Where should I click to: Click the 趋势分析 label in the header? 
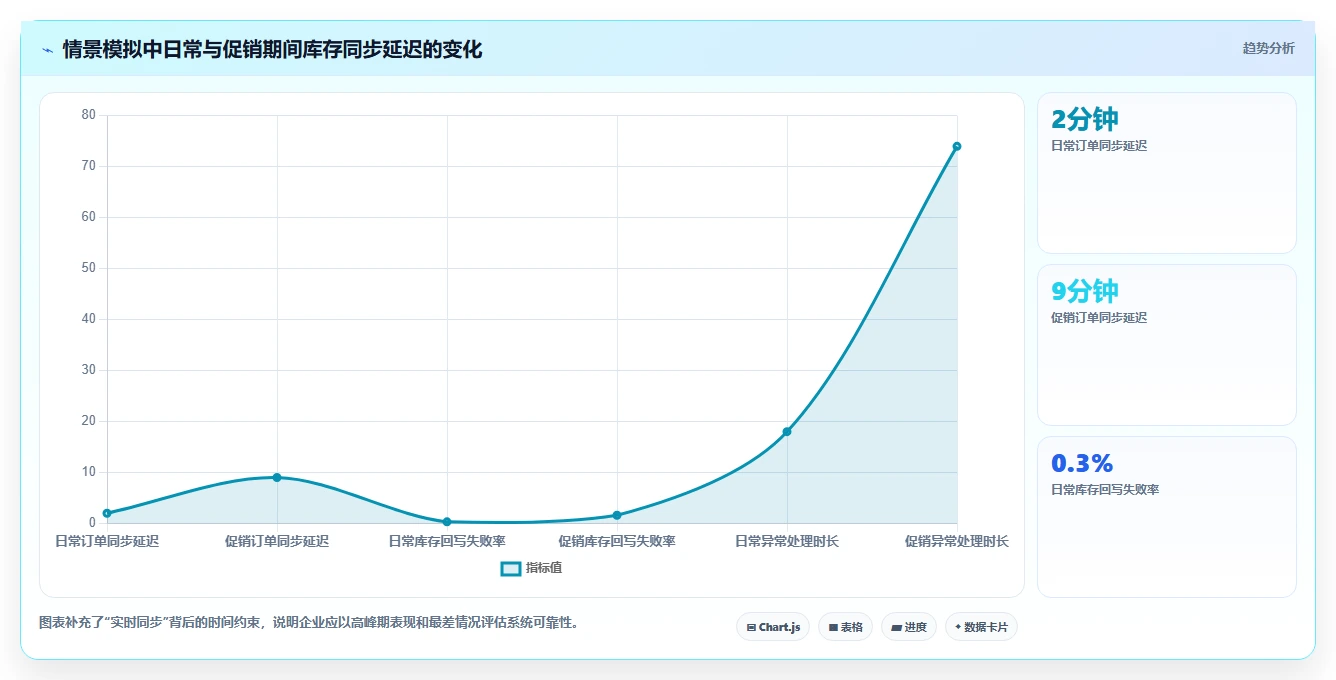pyautogui.click(x=1268, y=48)
